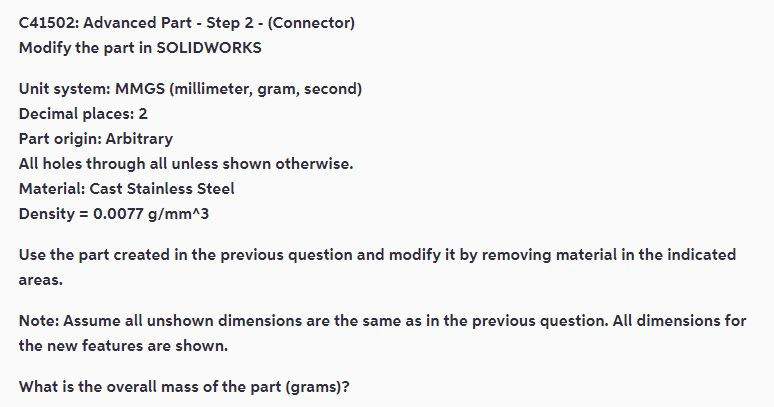Viewport: 774px width, 407px height.
Task: Click the Unit system label
Action: click(65, 89)
